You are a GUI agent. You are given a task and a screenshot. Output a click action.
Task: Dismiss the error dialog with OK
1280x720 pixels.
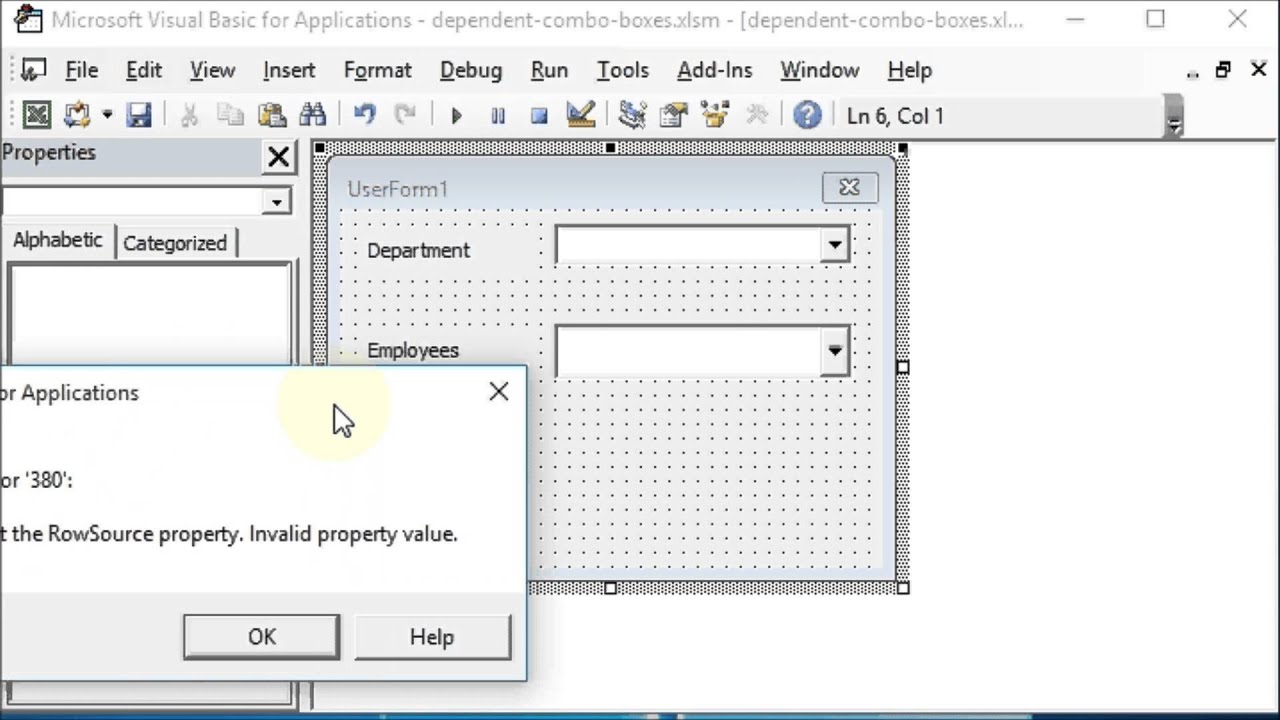[x=262, y=637]
